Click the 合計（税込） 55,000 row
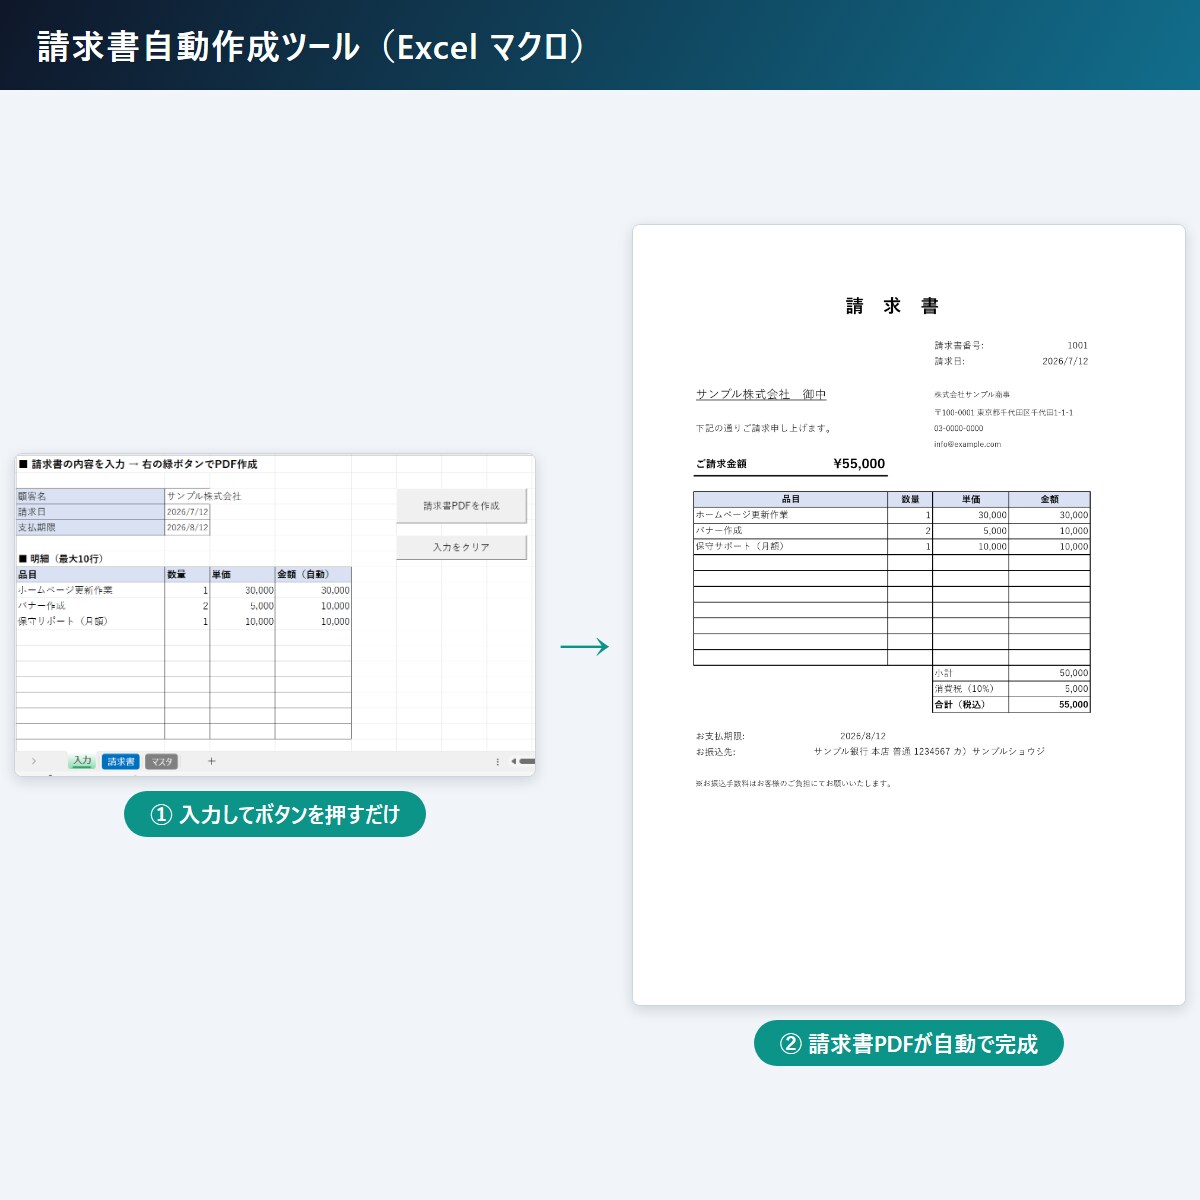 (x=1011, y=704)
